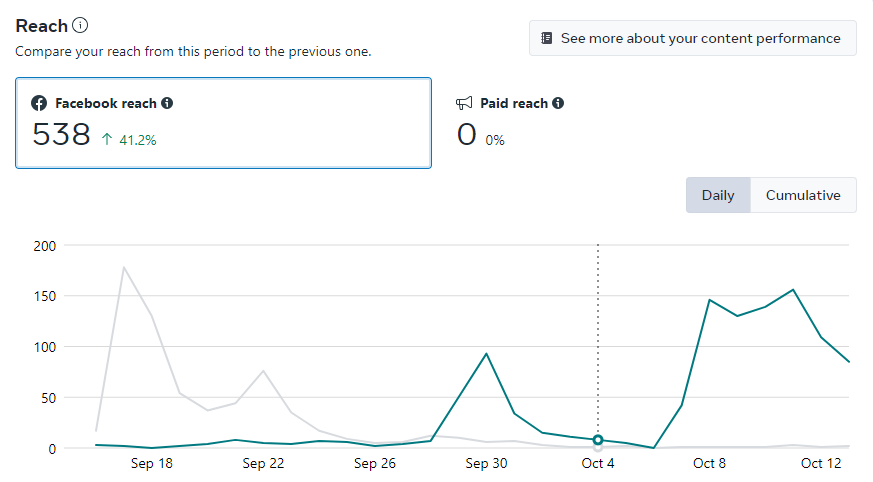The width and height of the screenshot is (873, 482).
Task: Click the info icon beside Reach heading
Action: point(81,25)
